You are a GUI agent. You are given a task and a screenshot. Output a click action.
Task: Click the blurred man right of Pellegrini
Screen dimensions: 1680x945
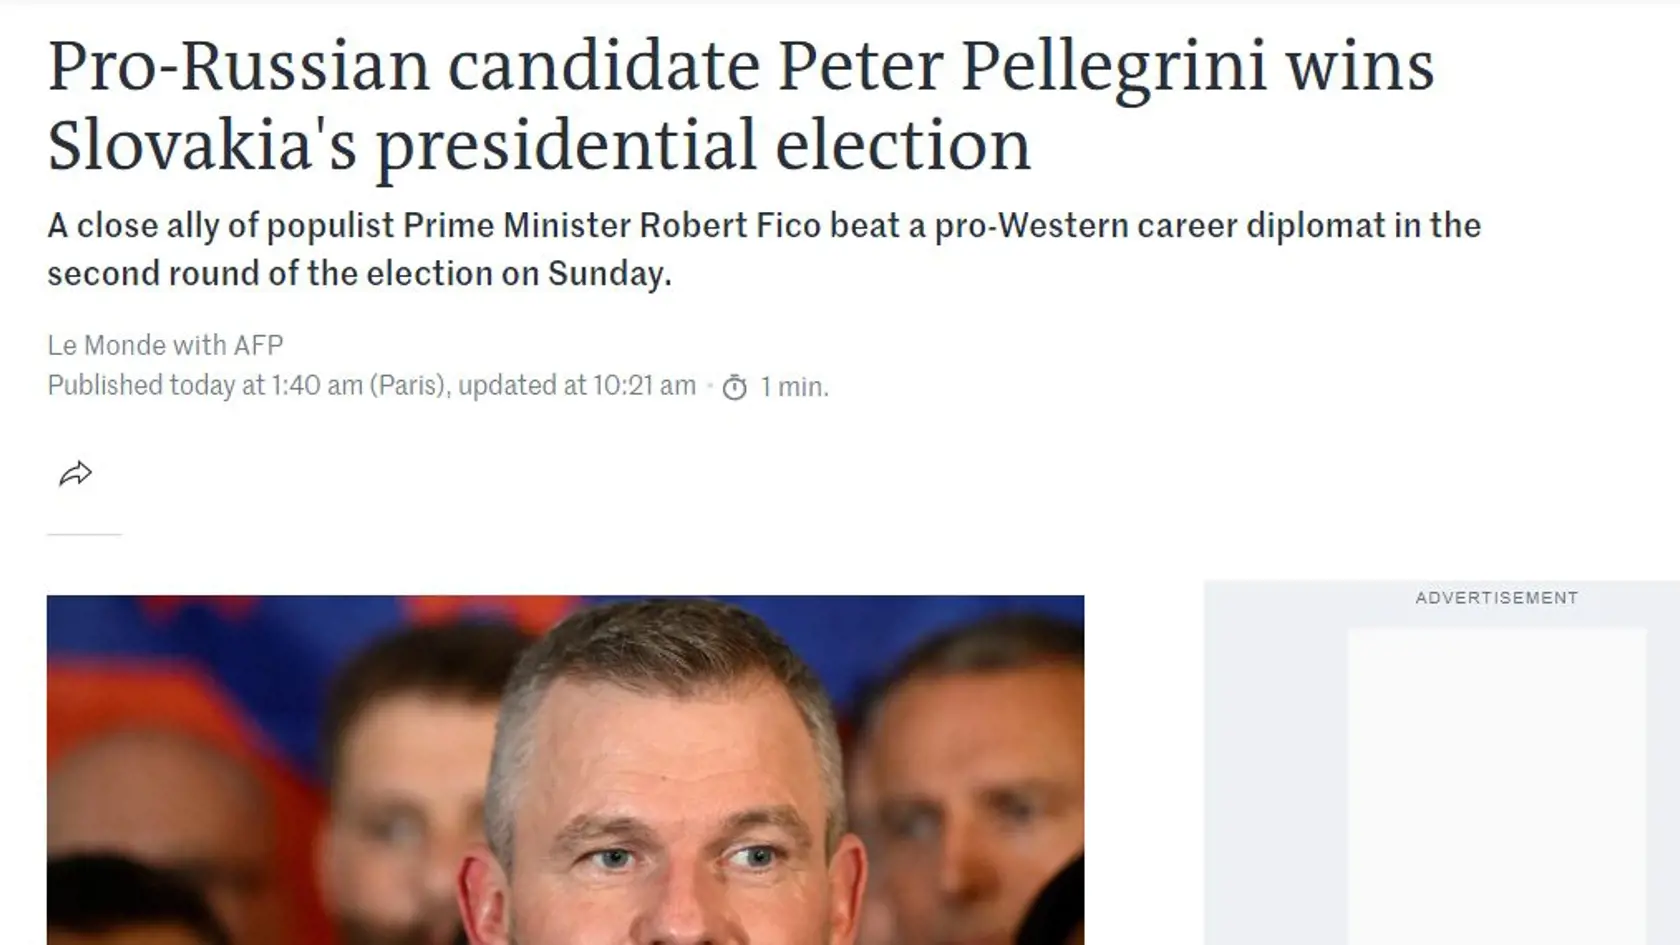click(x=965, y=790)
